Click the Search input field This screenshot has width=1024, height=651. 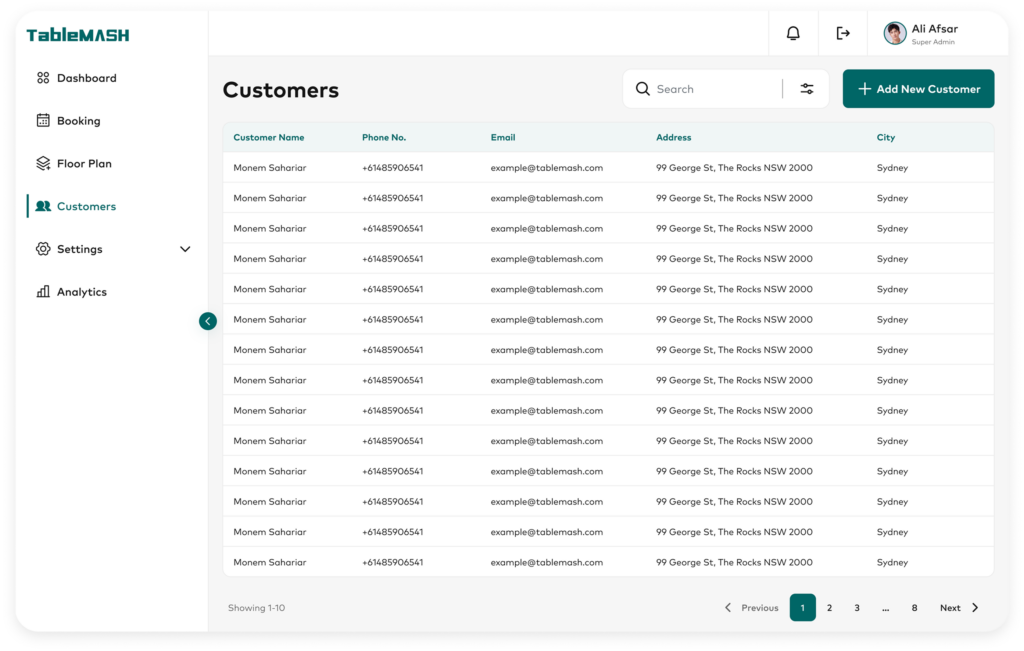[714, 89]
